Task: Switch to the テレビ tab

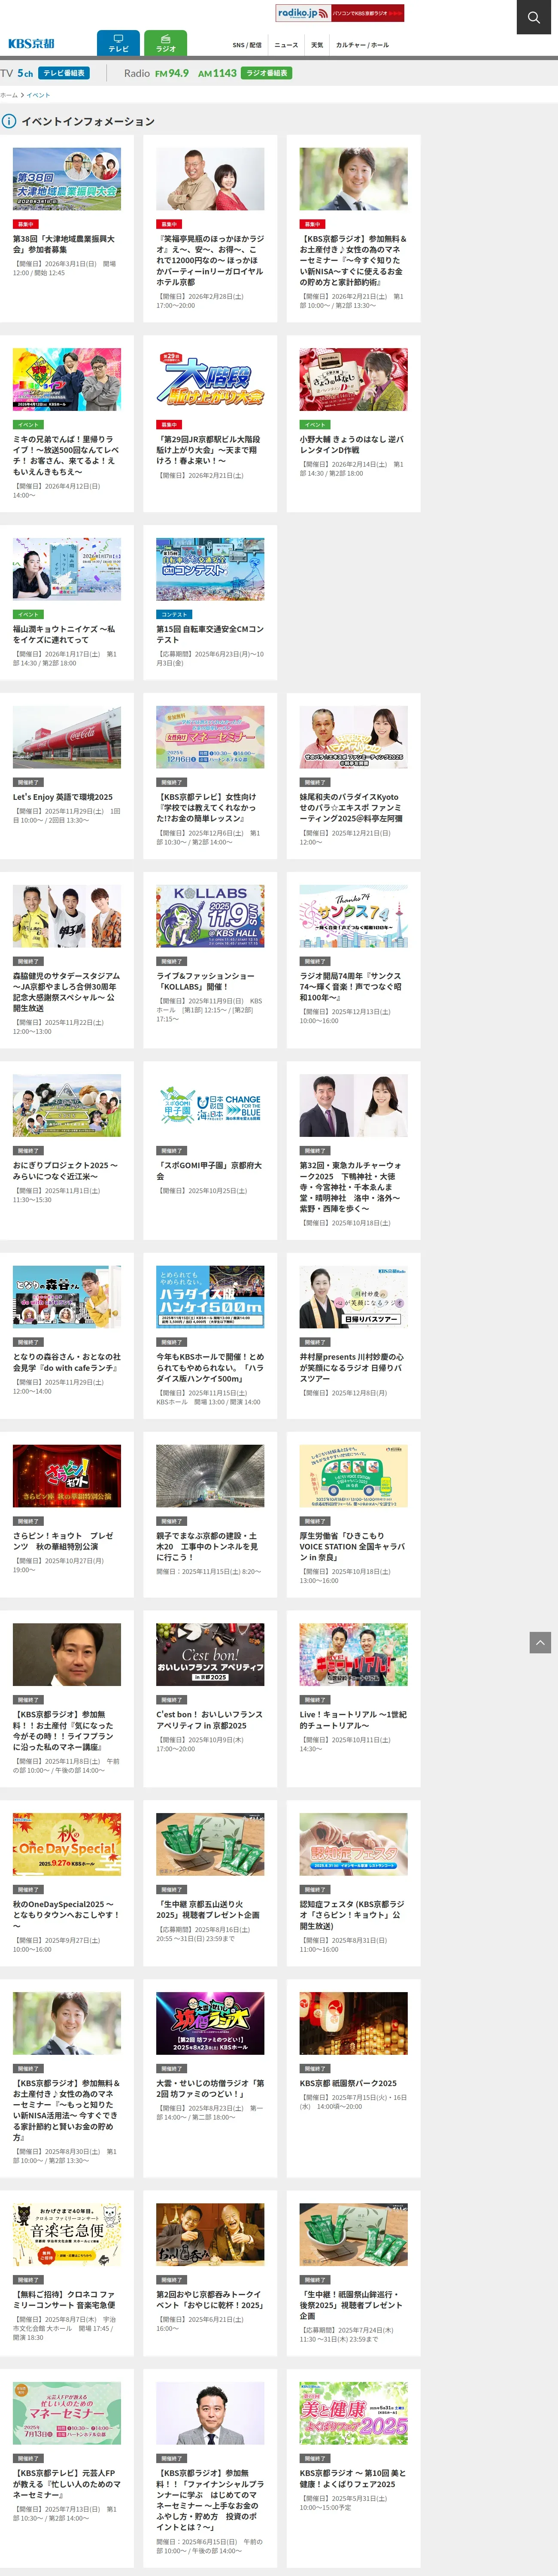Action: coord(118,43)
